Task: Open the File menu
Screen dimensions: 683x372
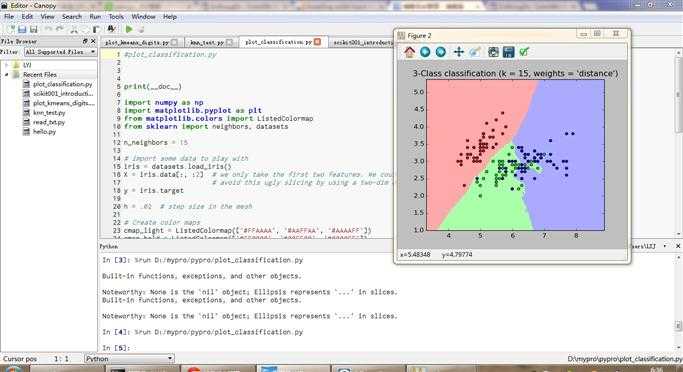Action: pos(9,17)
